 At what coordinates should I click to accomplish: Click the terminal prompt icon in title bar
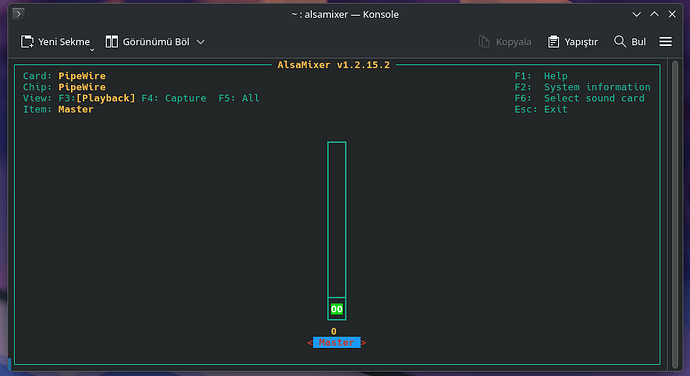click(18, 14)
